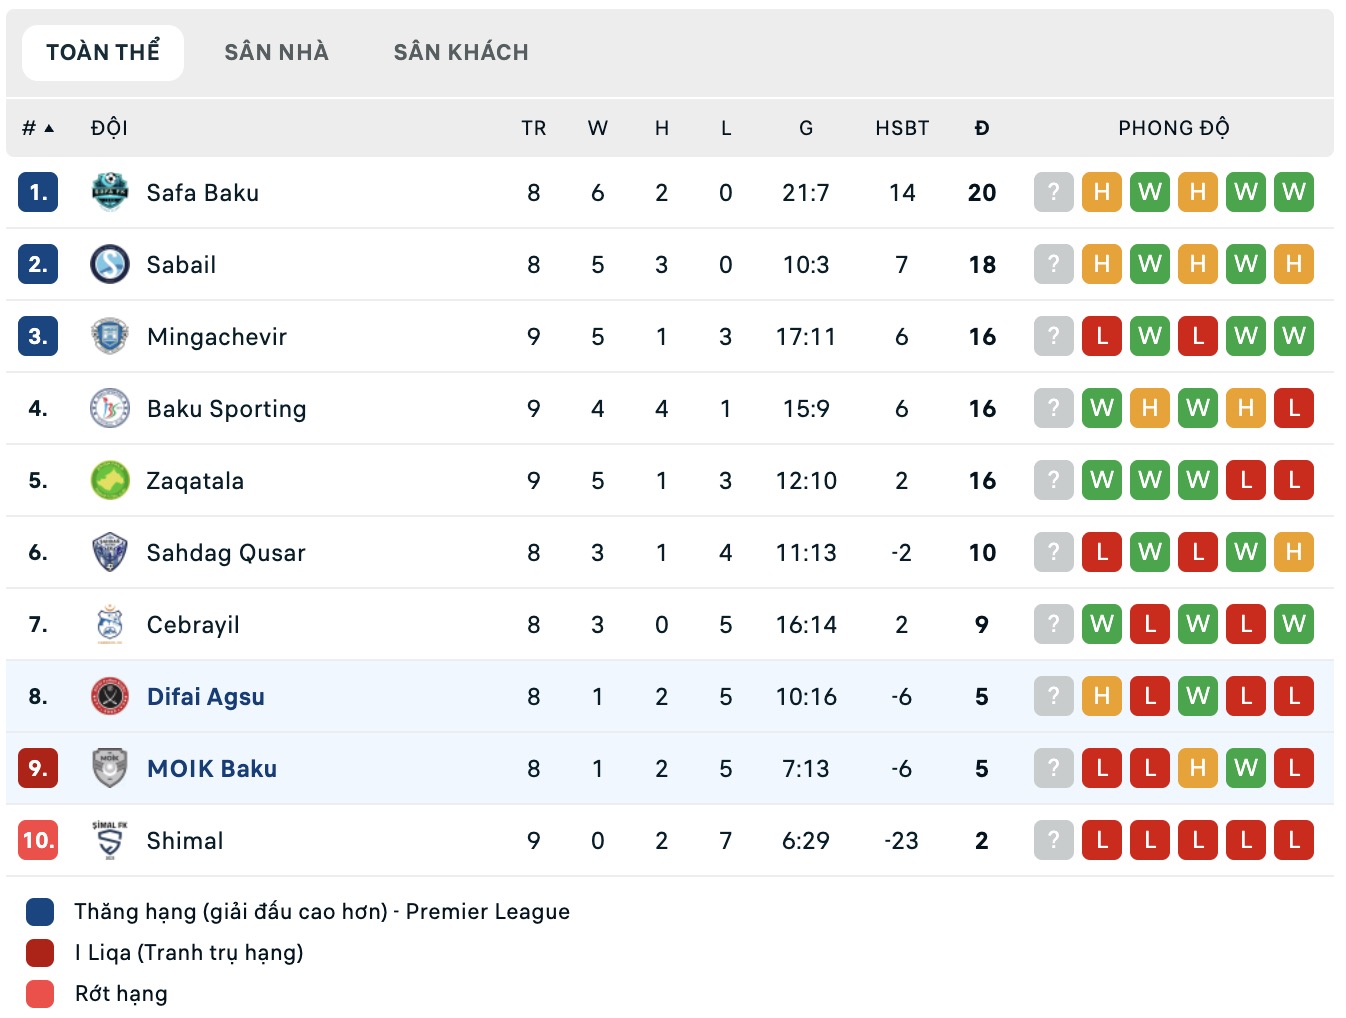Select the Cebrayil team badge
Viewport: 1346px width, 1018px height.
pos(110,624)
